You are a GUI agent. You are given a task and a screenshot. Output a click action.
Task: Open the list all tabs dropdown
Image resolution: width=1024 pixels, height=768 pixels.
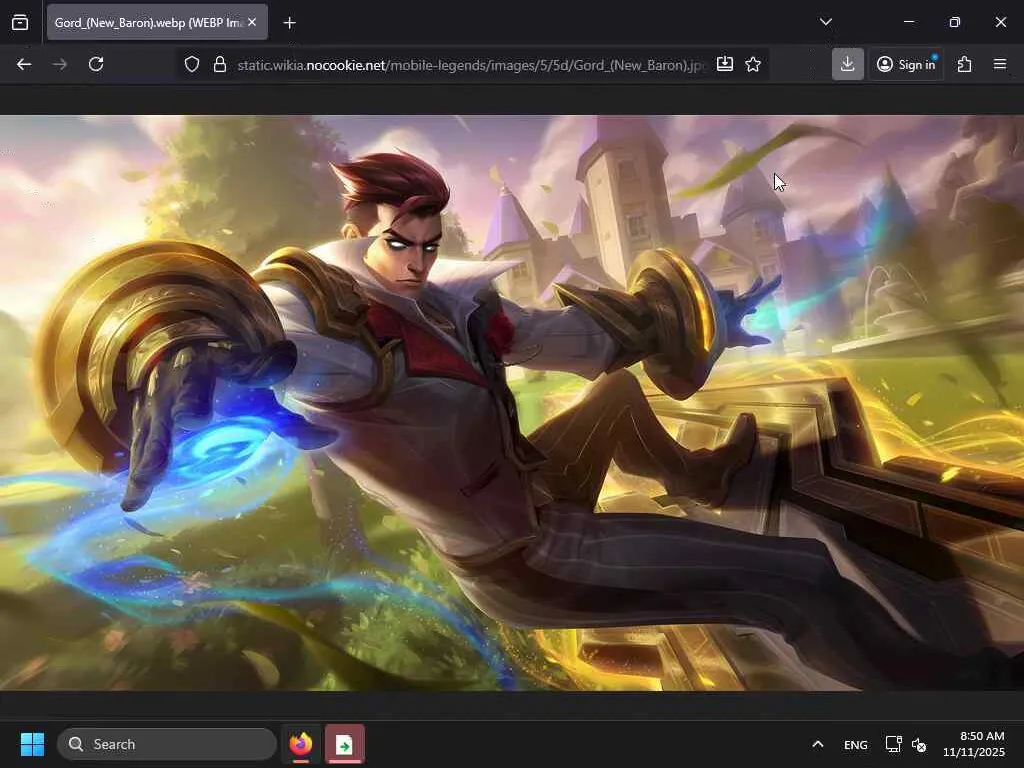pyautogui.click(x=825, y=22)
